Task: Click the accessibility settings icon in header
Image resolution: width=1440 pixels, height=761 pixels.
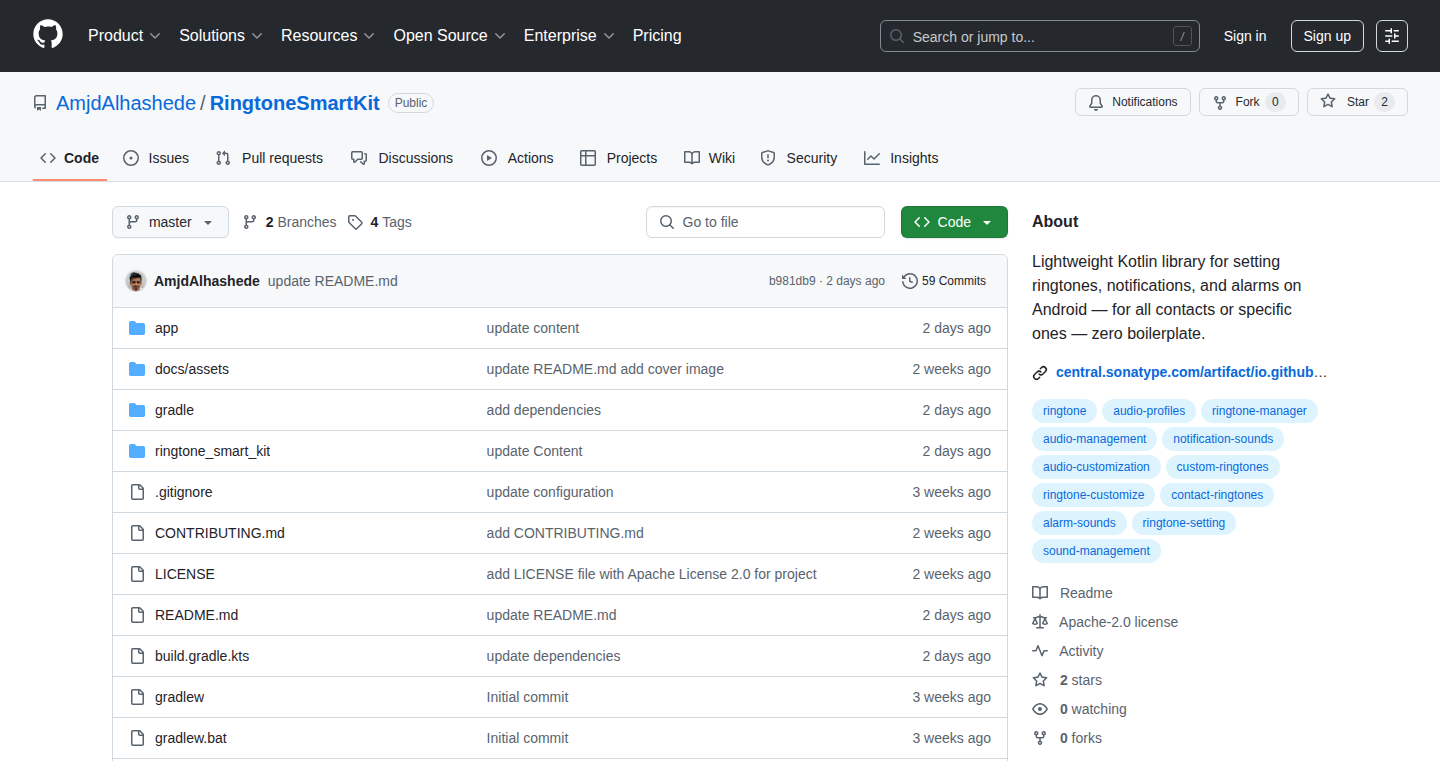Action: 1391,36
